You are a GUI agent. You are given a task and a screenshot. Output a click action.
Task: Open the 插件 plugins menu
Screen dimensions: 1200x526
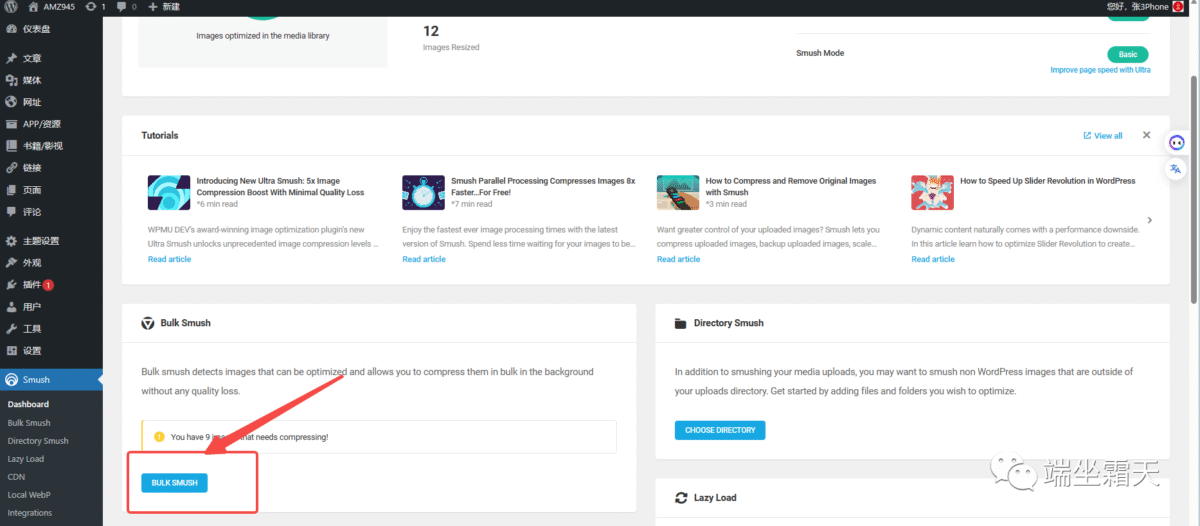coord(32,285)
